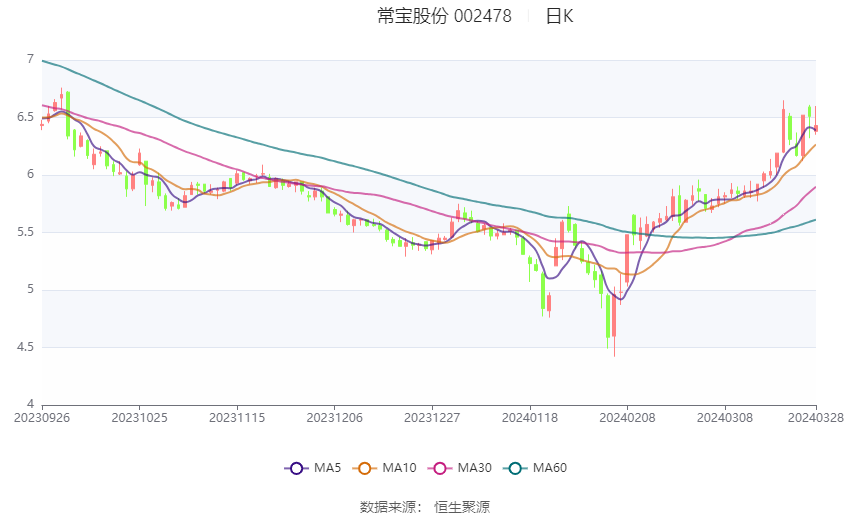Hide the MA30 line via legend label
The width and height of the screenshot is (850, 517).
[x=475, y=468]
